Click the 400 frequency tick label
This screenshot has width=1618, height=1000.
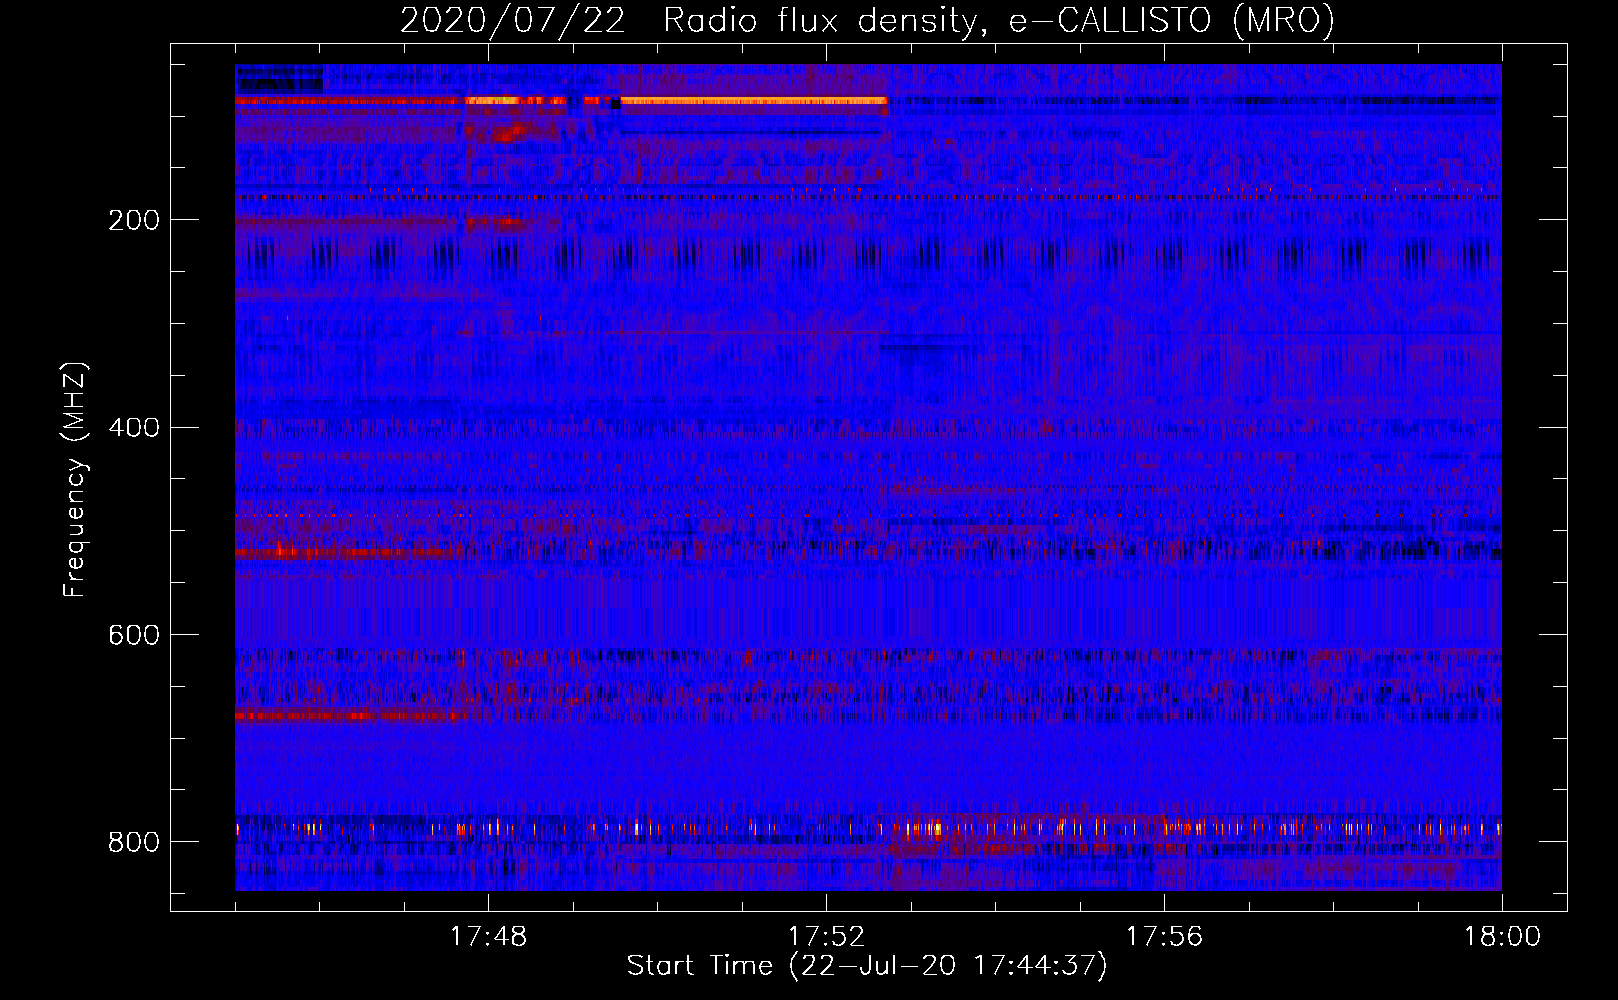134,428
